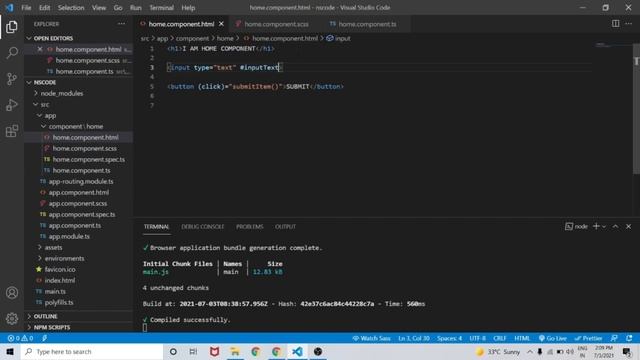Open the Source Control view
Image resolution: width=640 pixels, height=360 pixels.
tap(12, 79)
